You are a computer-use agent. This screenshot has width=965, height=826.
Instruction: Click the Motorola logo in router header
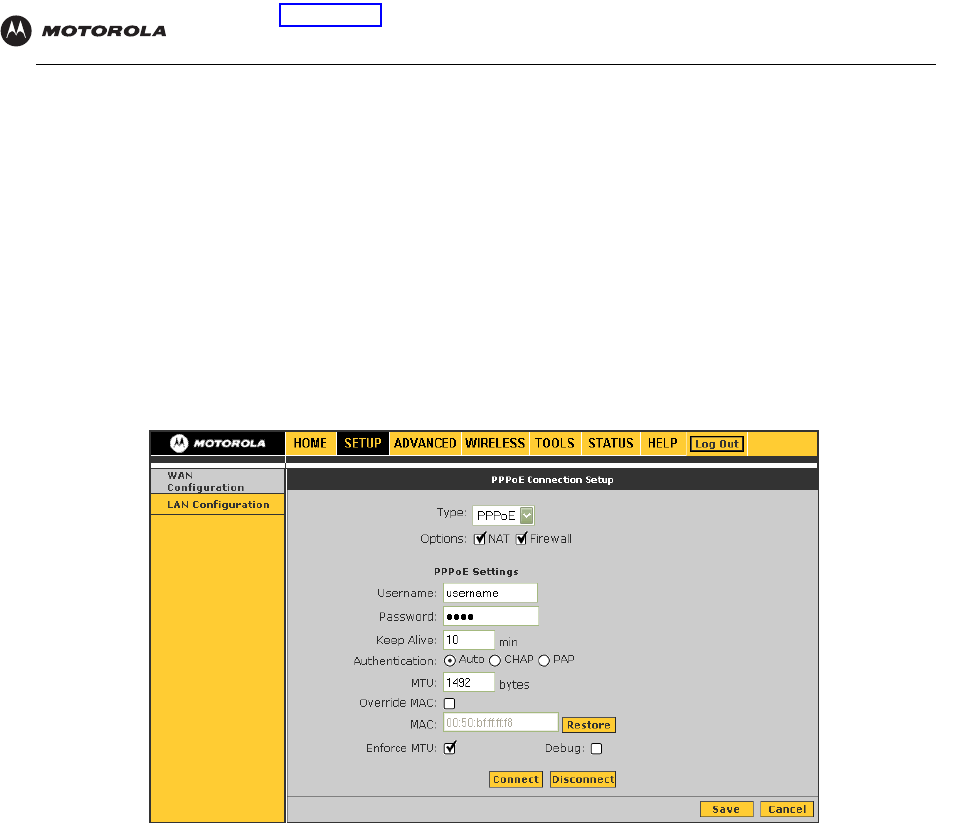tap(217, 443)
